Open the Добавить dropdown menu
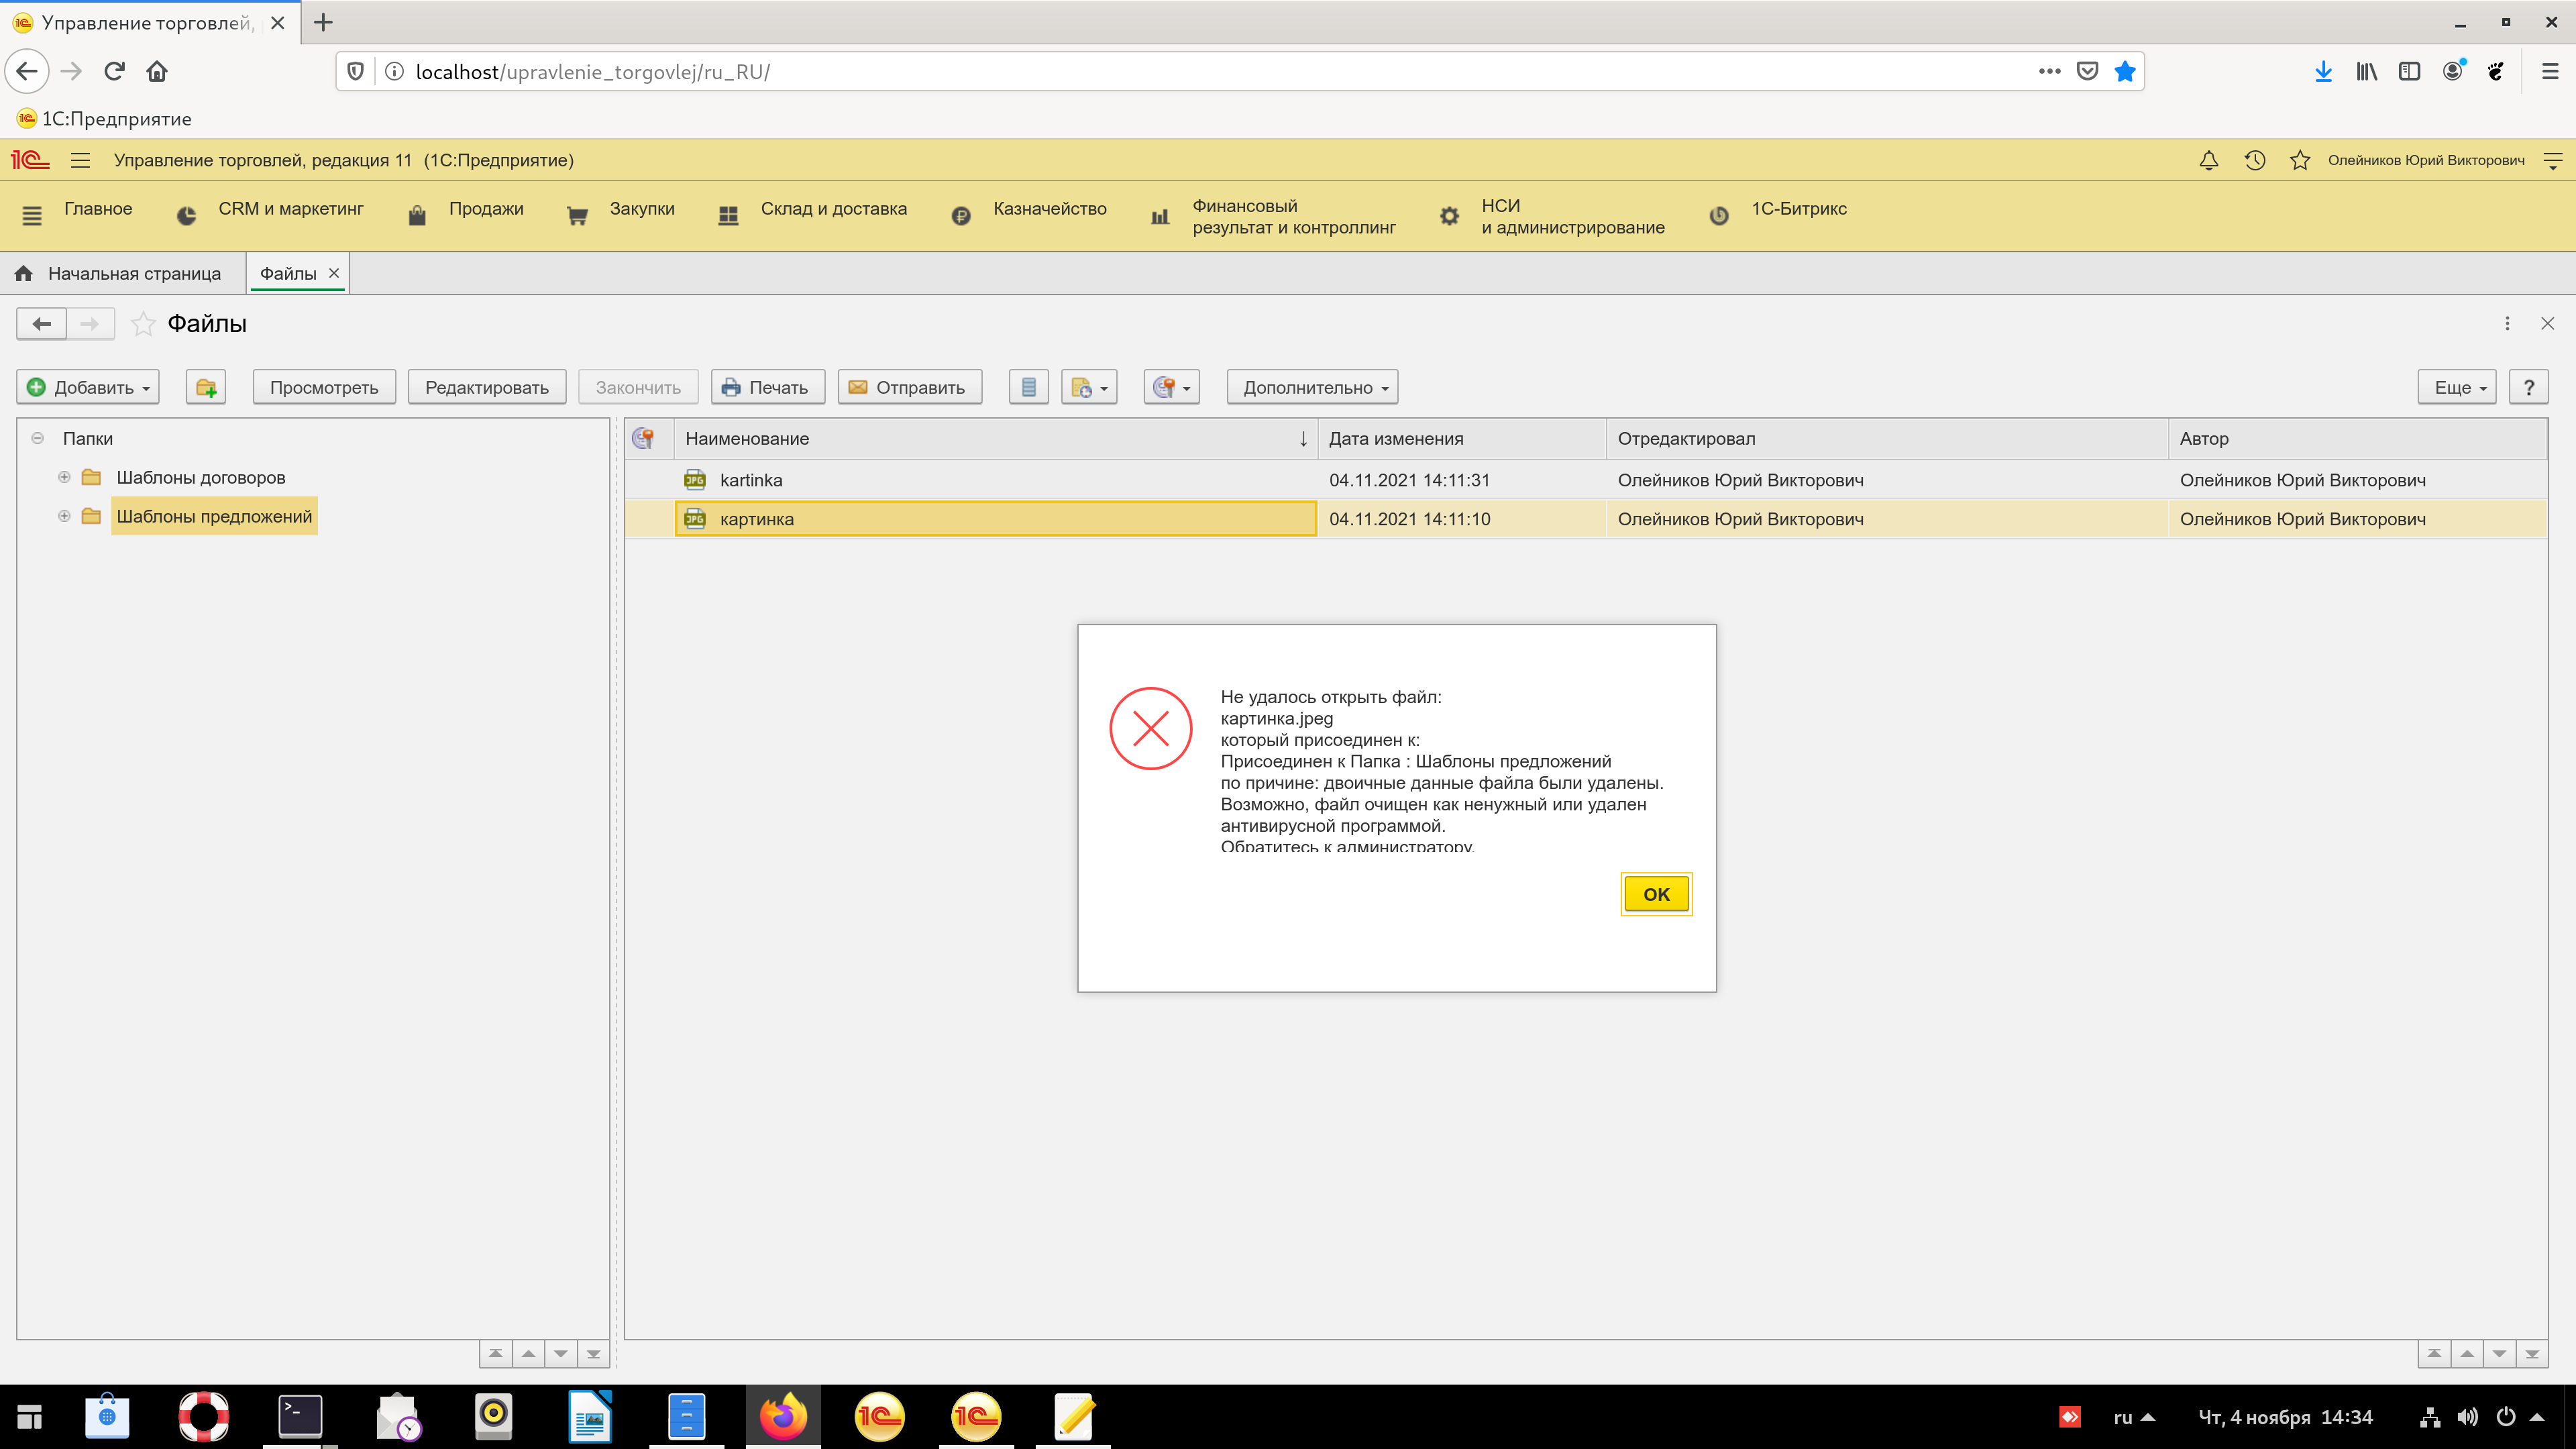Image resolution: width=2576 pixels, height=1449 pixels. 88,387
